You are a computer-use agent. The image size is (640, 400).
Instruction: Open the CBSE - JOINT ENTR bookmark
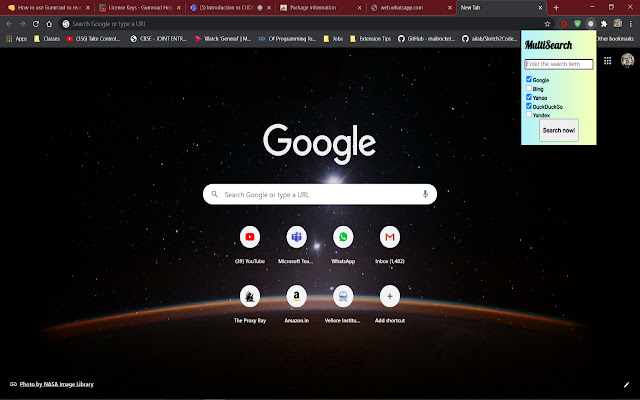pyautogui.click(x=158, y=39)
